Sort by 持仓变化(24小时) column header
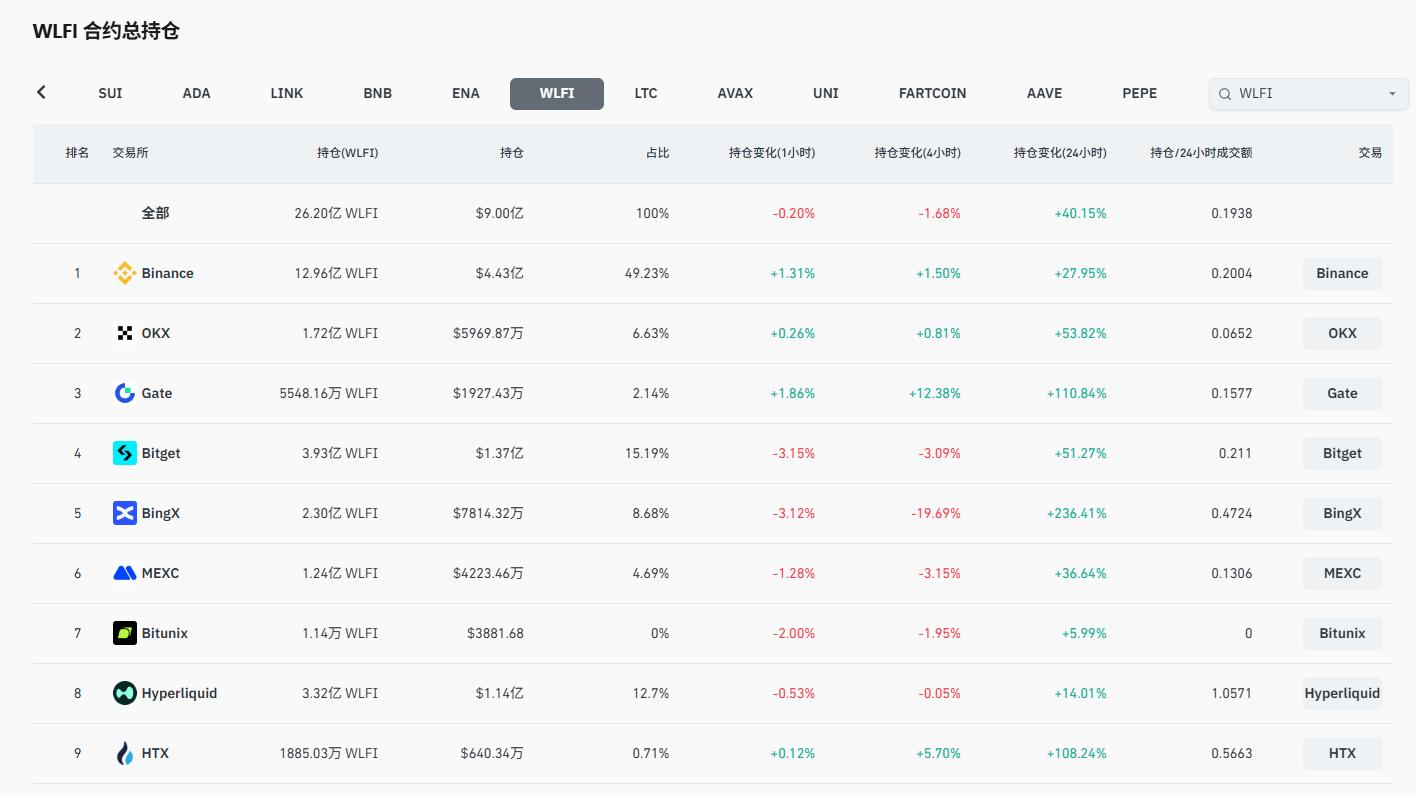Image resolution: width=1416 pixels, height=795 pixels. 1060,153
